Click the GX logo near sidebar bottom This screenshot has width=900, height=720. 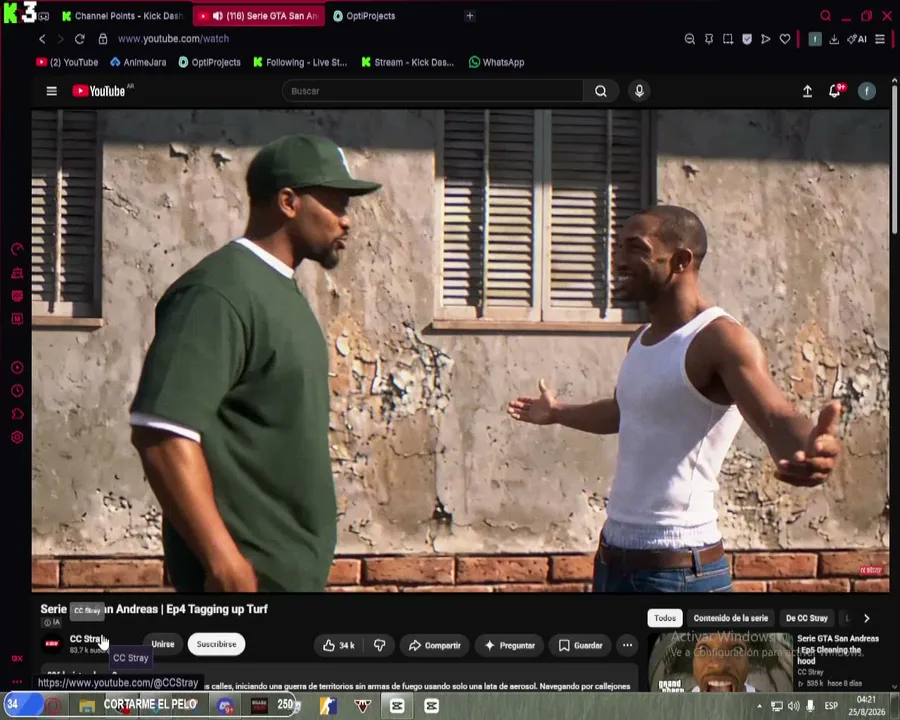pos(17,658)
